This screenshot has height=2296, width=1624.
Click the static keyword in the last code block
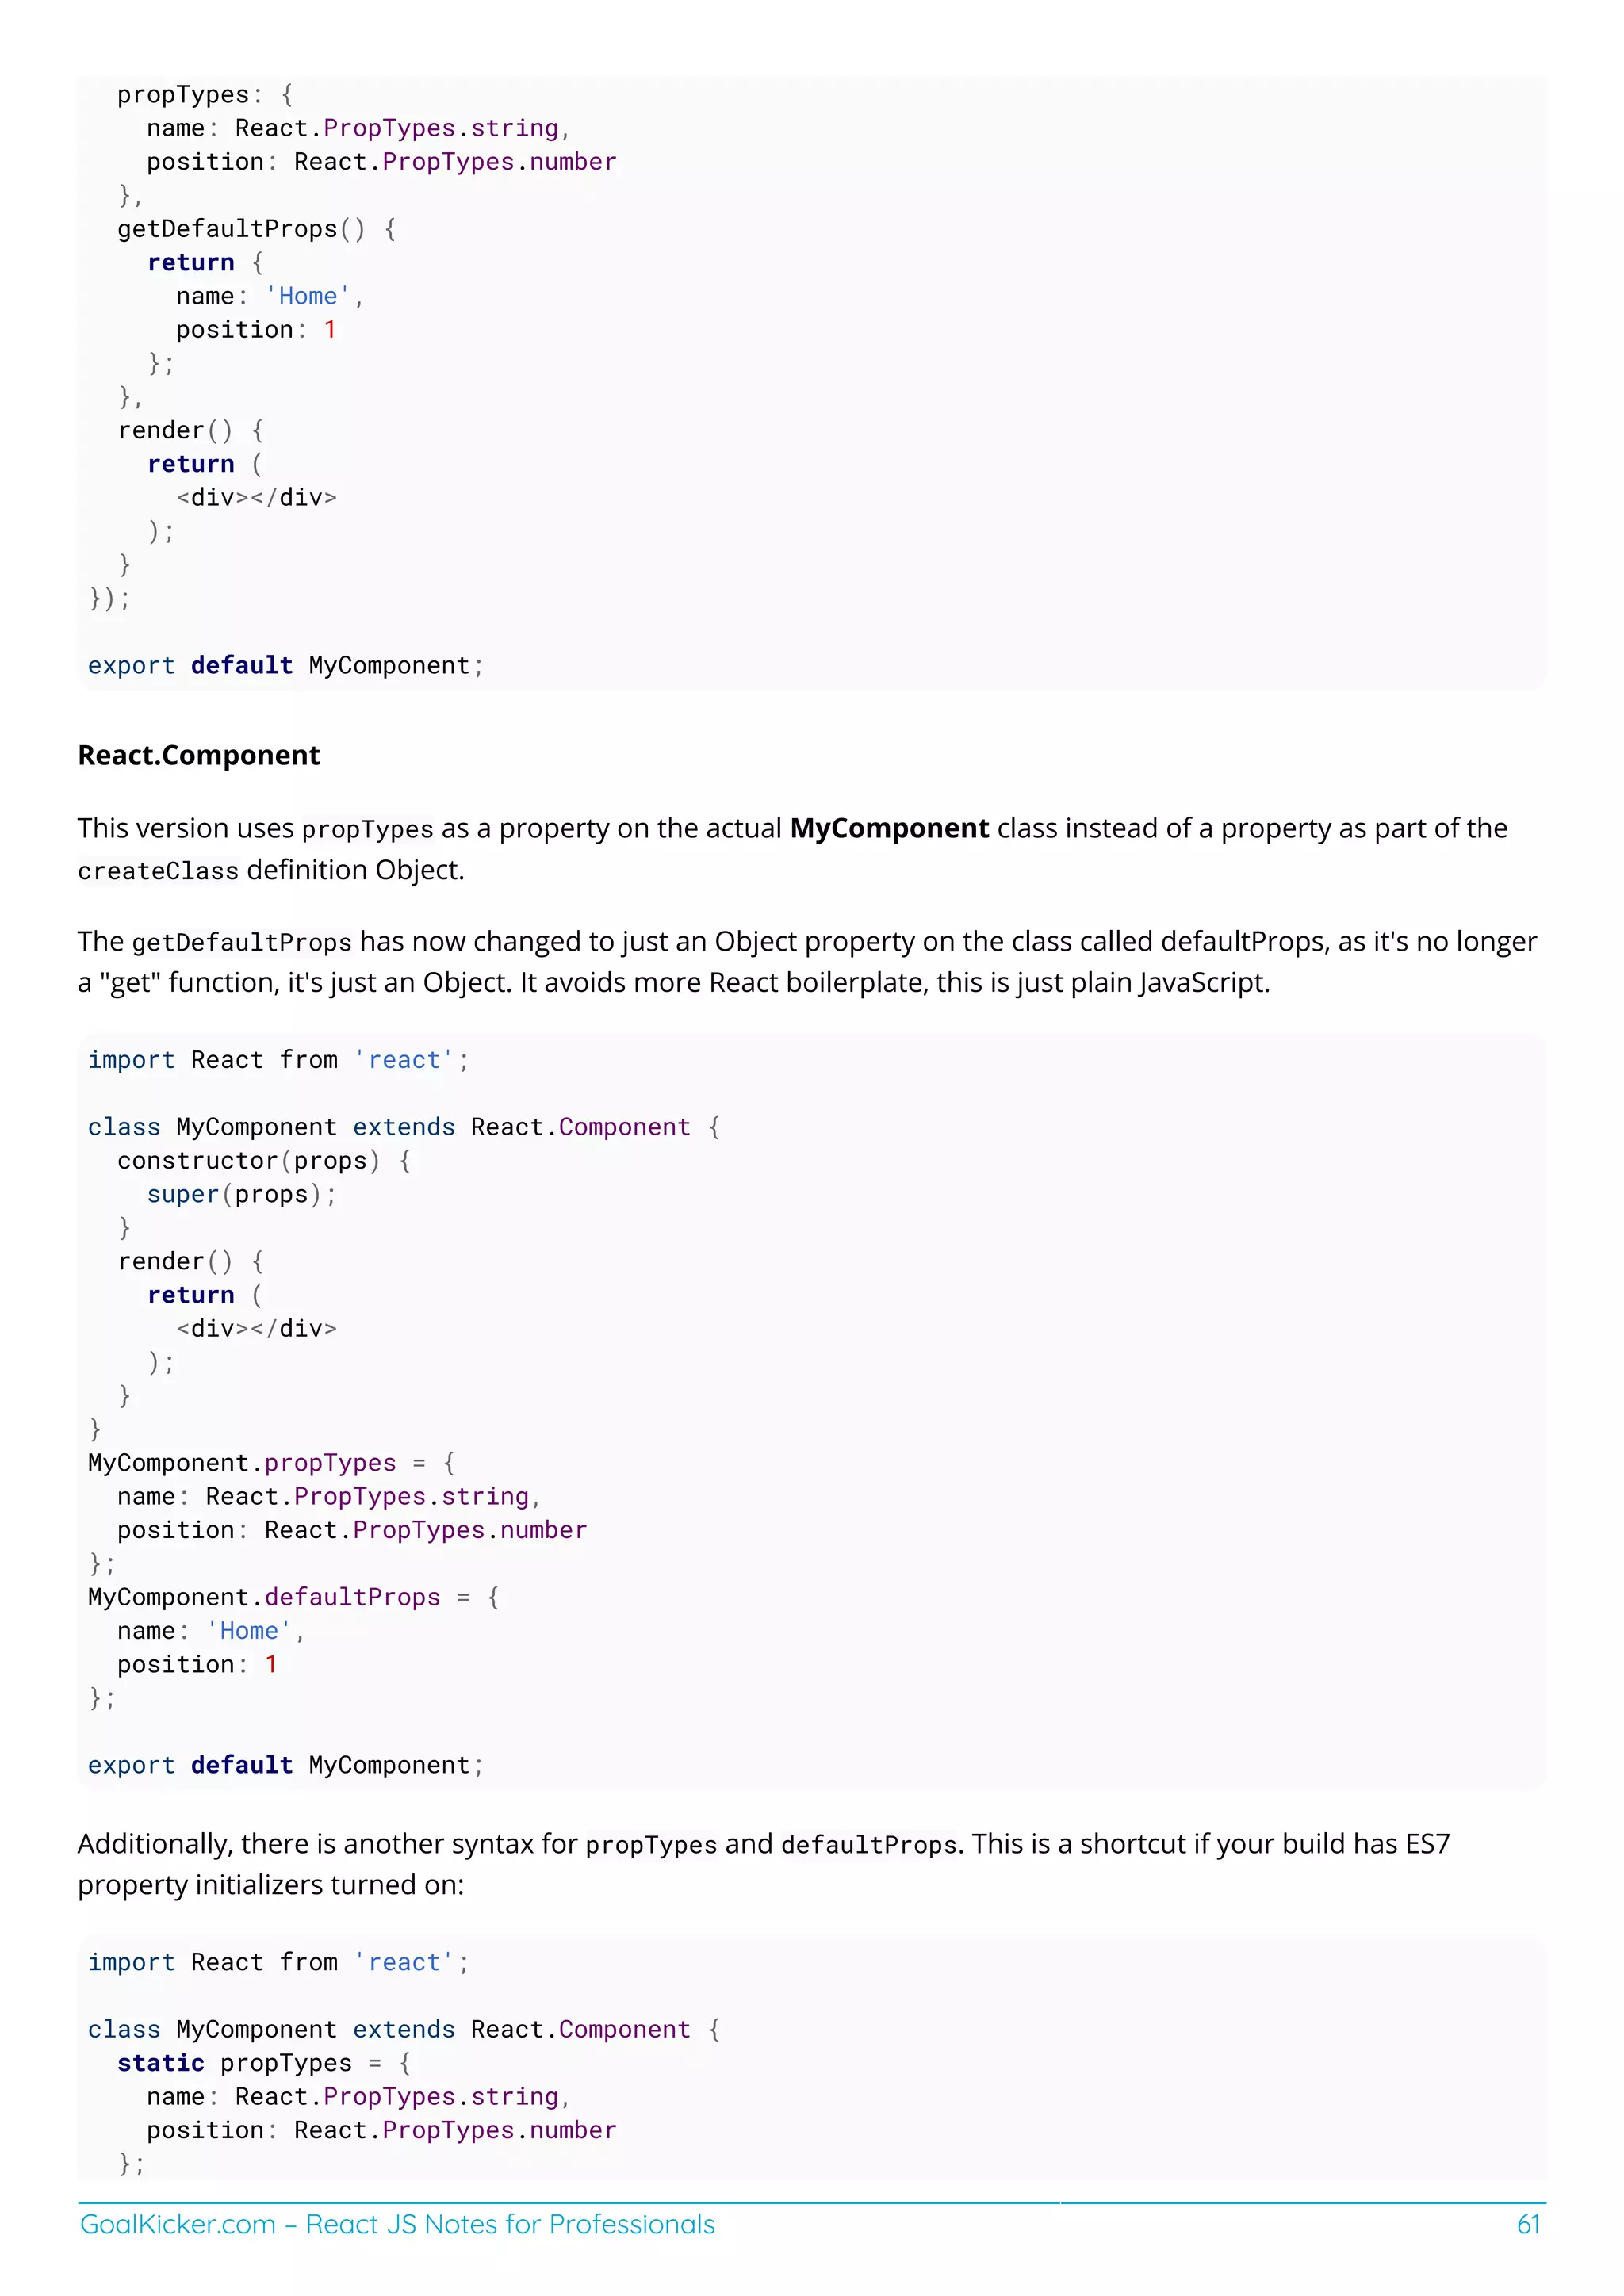point(160,2063)
